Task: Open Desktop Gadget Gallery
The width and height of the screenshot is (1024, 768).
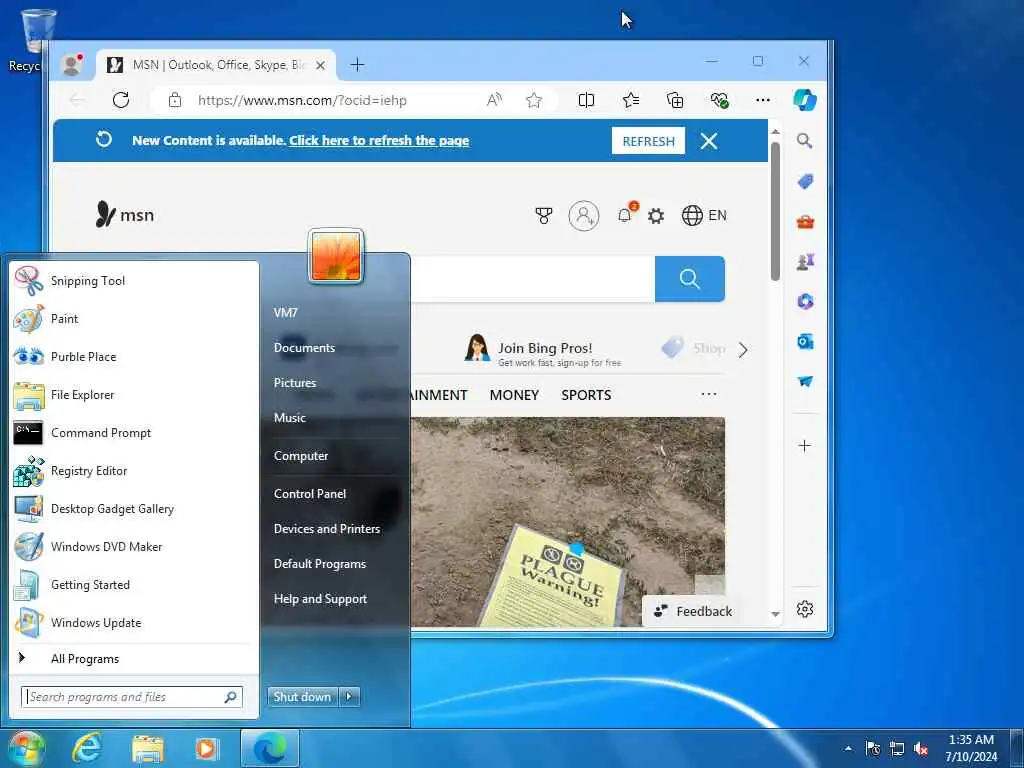Action: (x=133, y=509)
